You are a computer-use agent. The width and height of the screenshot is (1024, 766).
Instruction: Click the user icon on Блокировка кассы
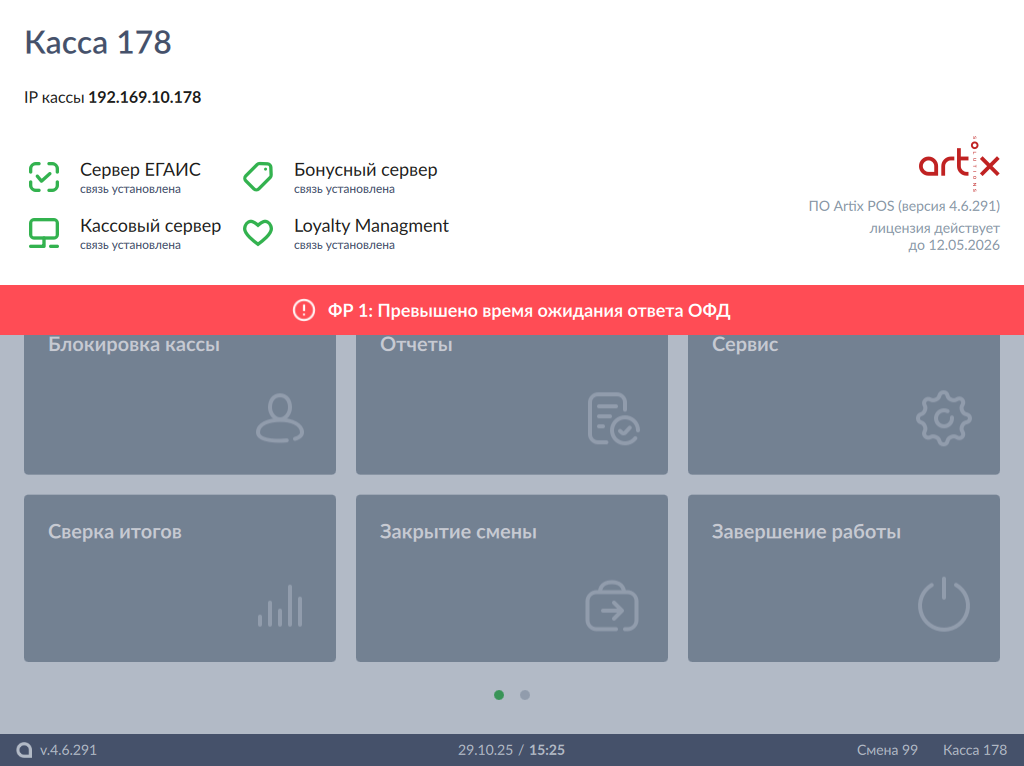[x=279, y=418]
